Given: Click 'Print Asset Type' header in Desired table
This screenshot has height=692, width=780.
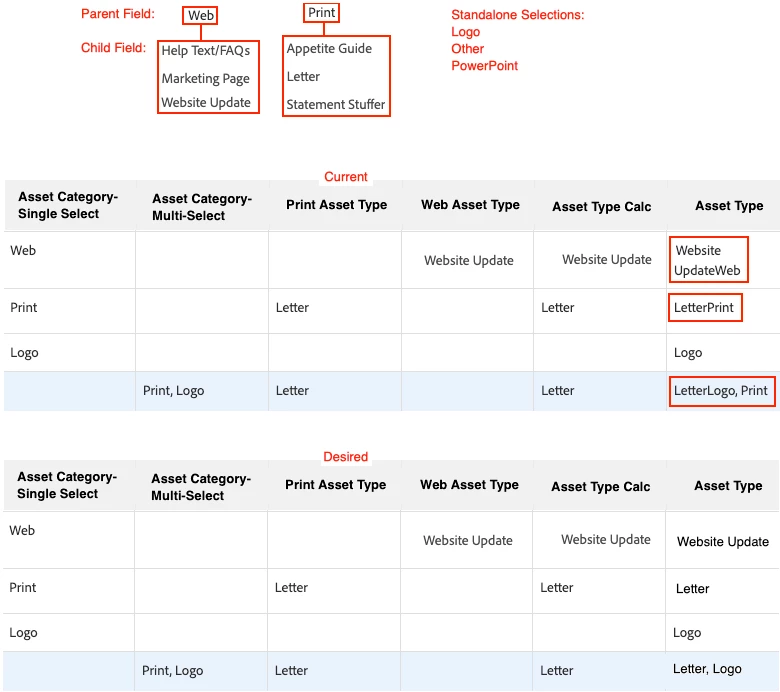Looking at the screenshot, I should point(335,485).
